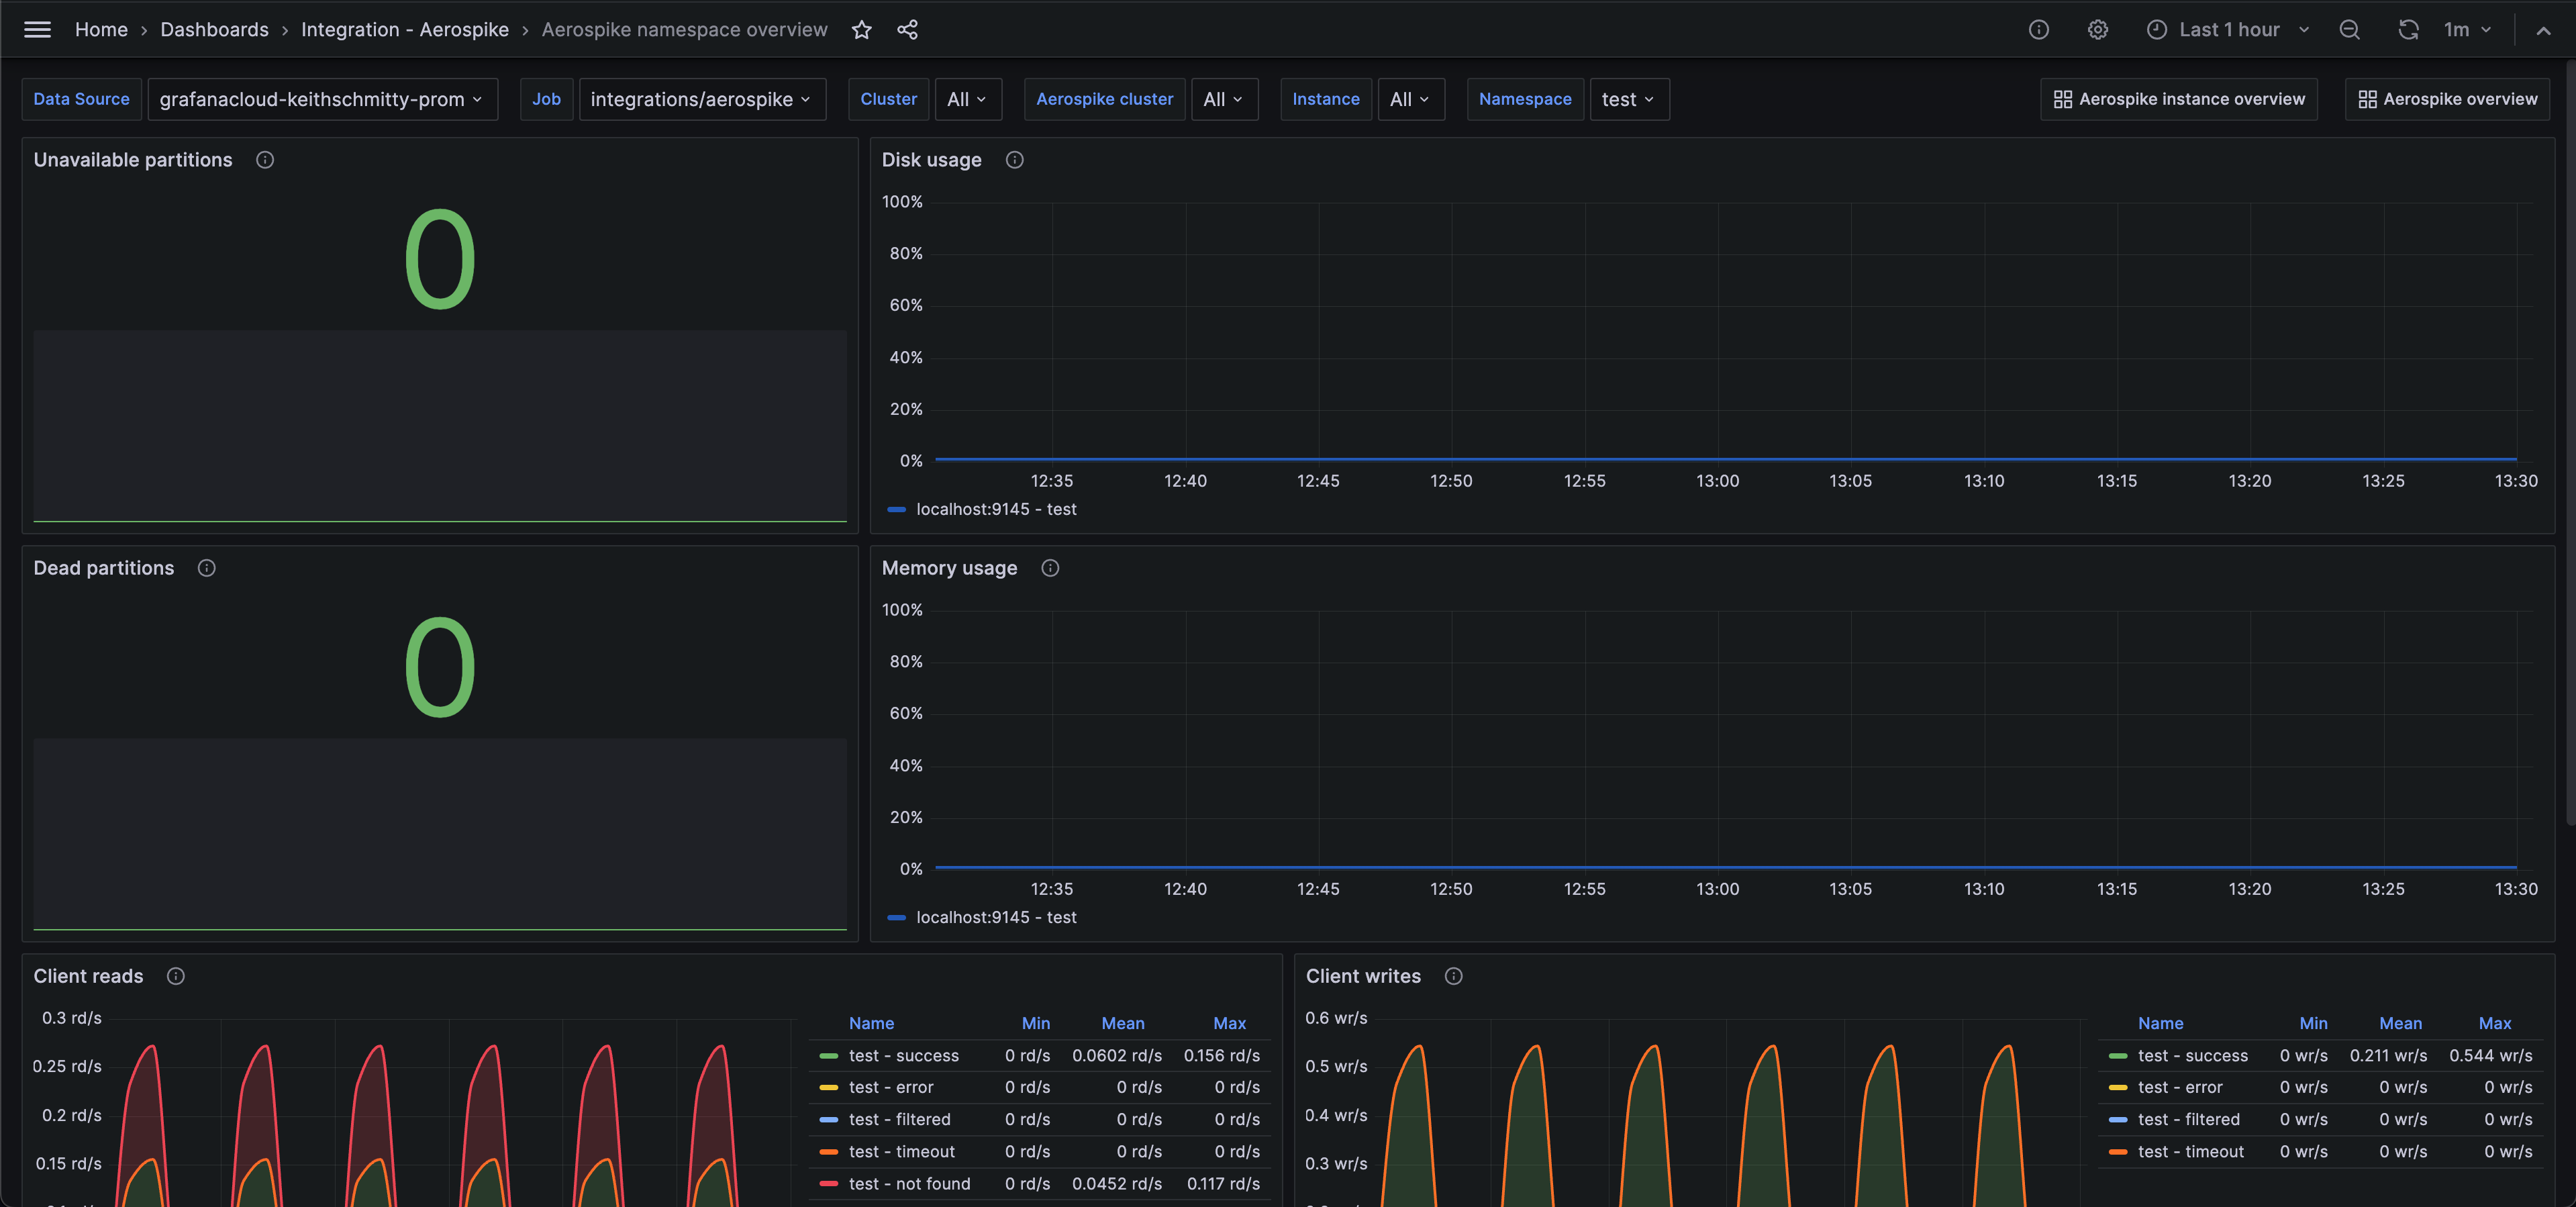Refresh the dashboard now
This screenshot has width=2576, height=1207.
point(2408,30)
